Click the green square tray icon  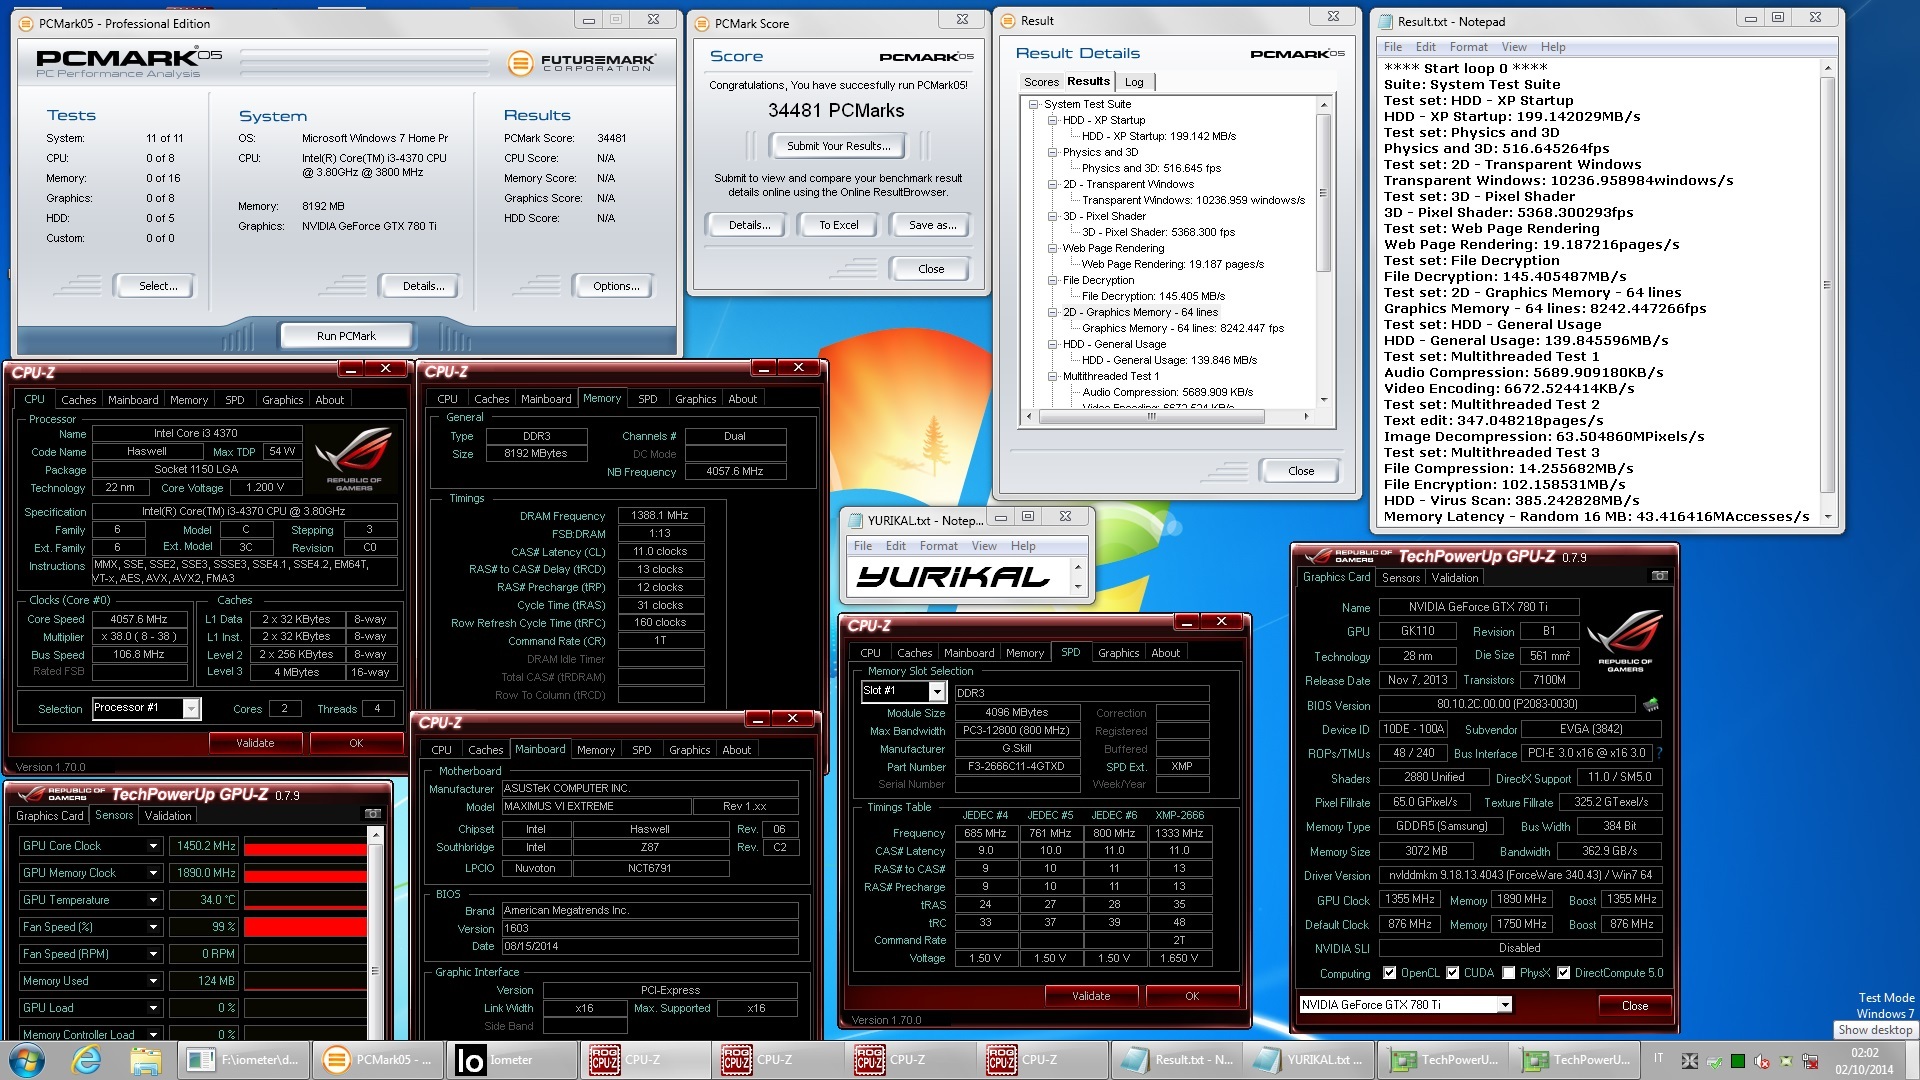click(1738, 1061)
